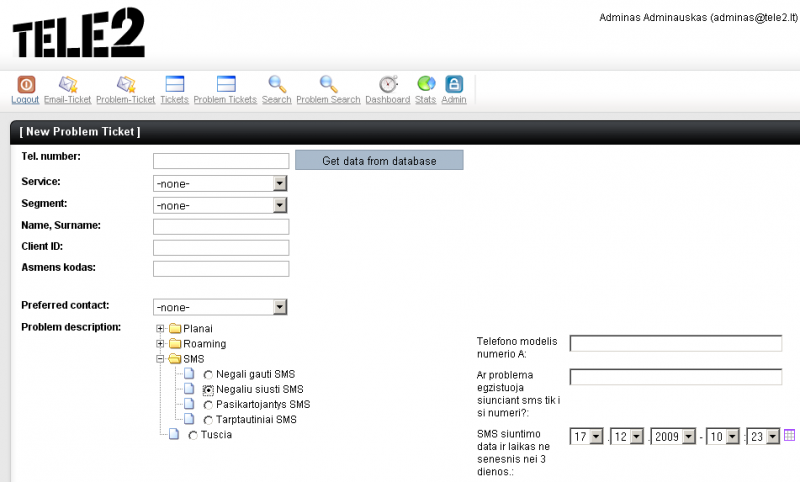Open the Admin link

(x=454, y=99)
